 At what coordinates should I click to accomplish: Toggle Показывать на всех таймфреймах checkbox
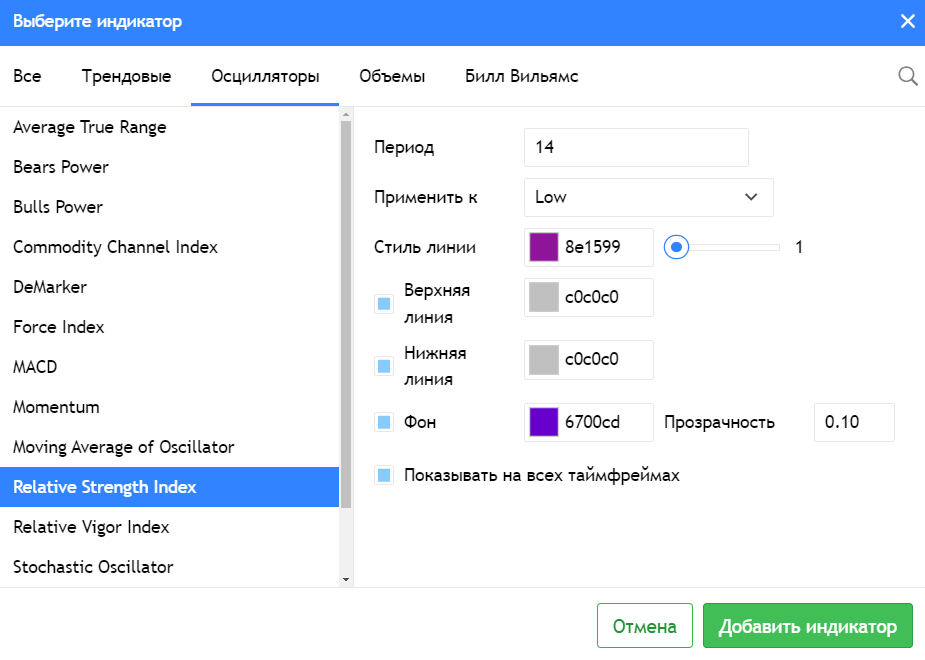(x=384, y=475)
